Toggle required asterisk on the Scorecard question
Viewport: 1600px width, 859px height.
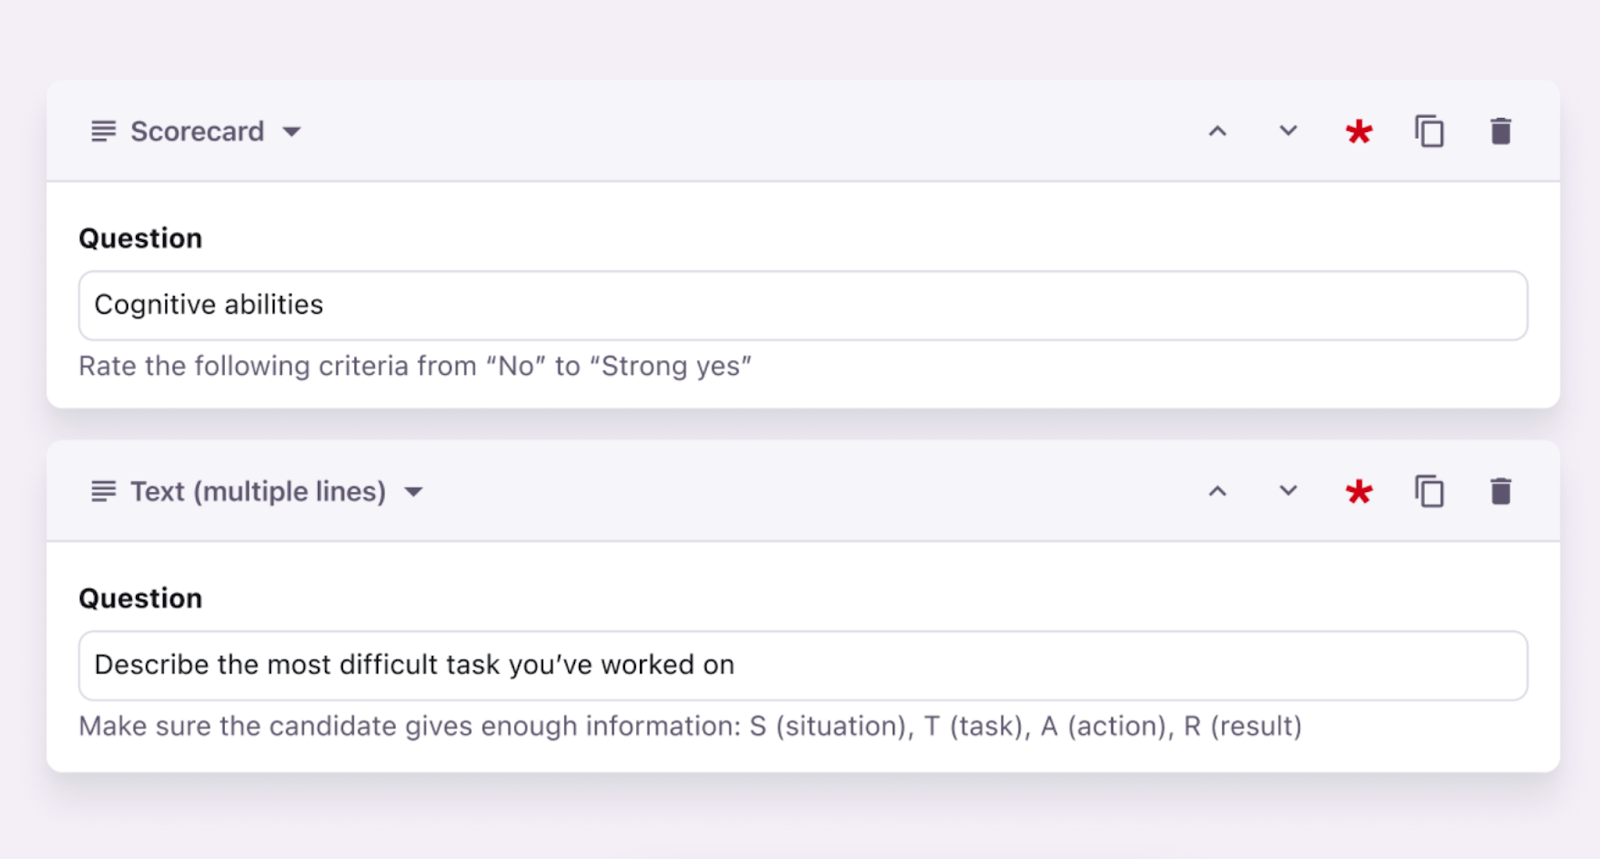click(x=1358, y=132)
